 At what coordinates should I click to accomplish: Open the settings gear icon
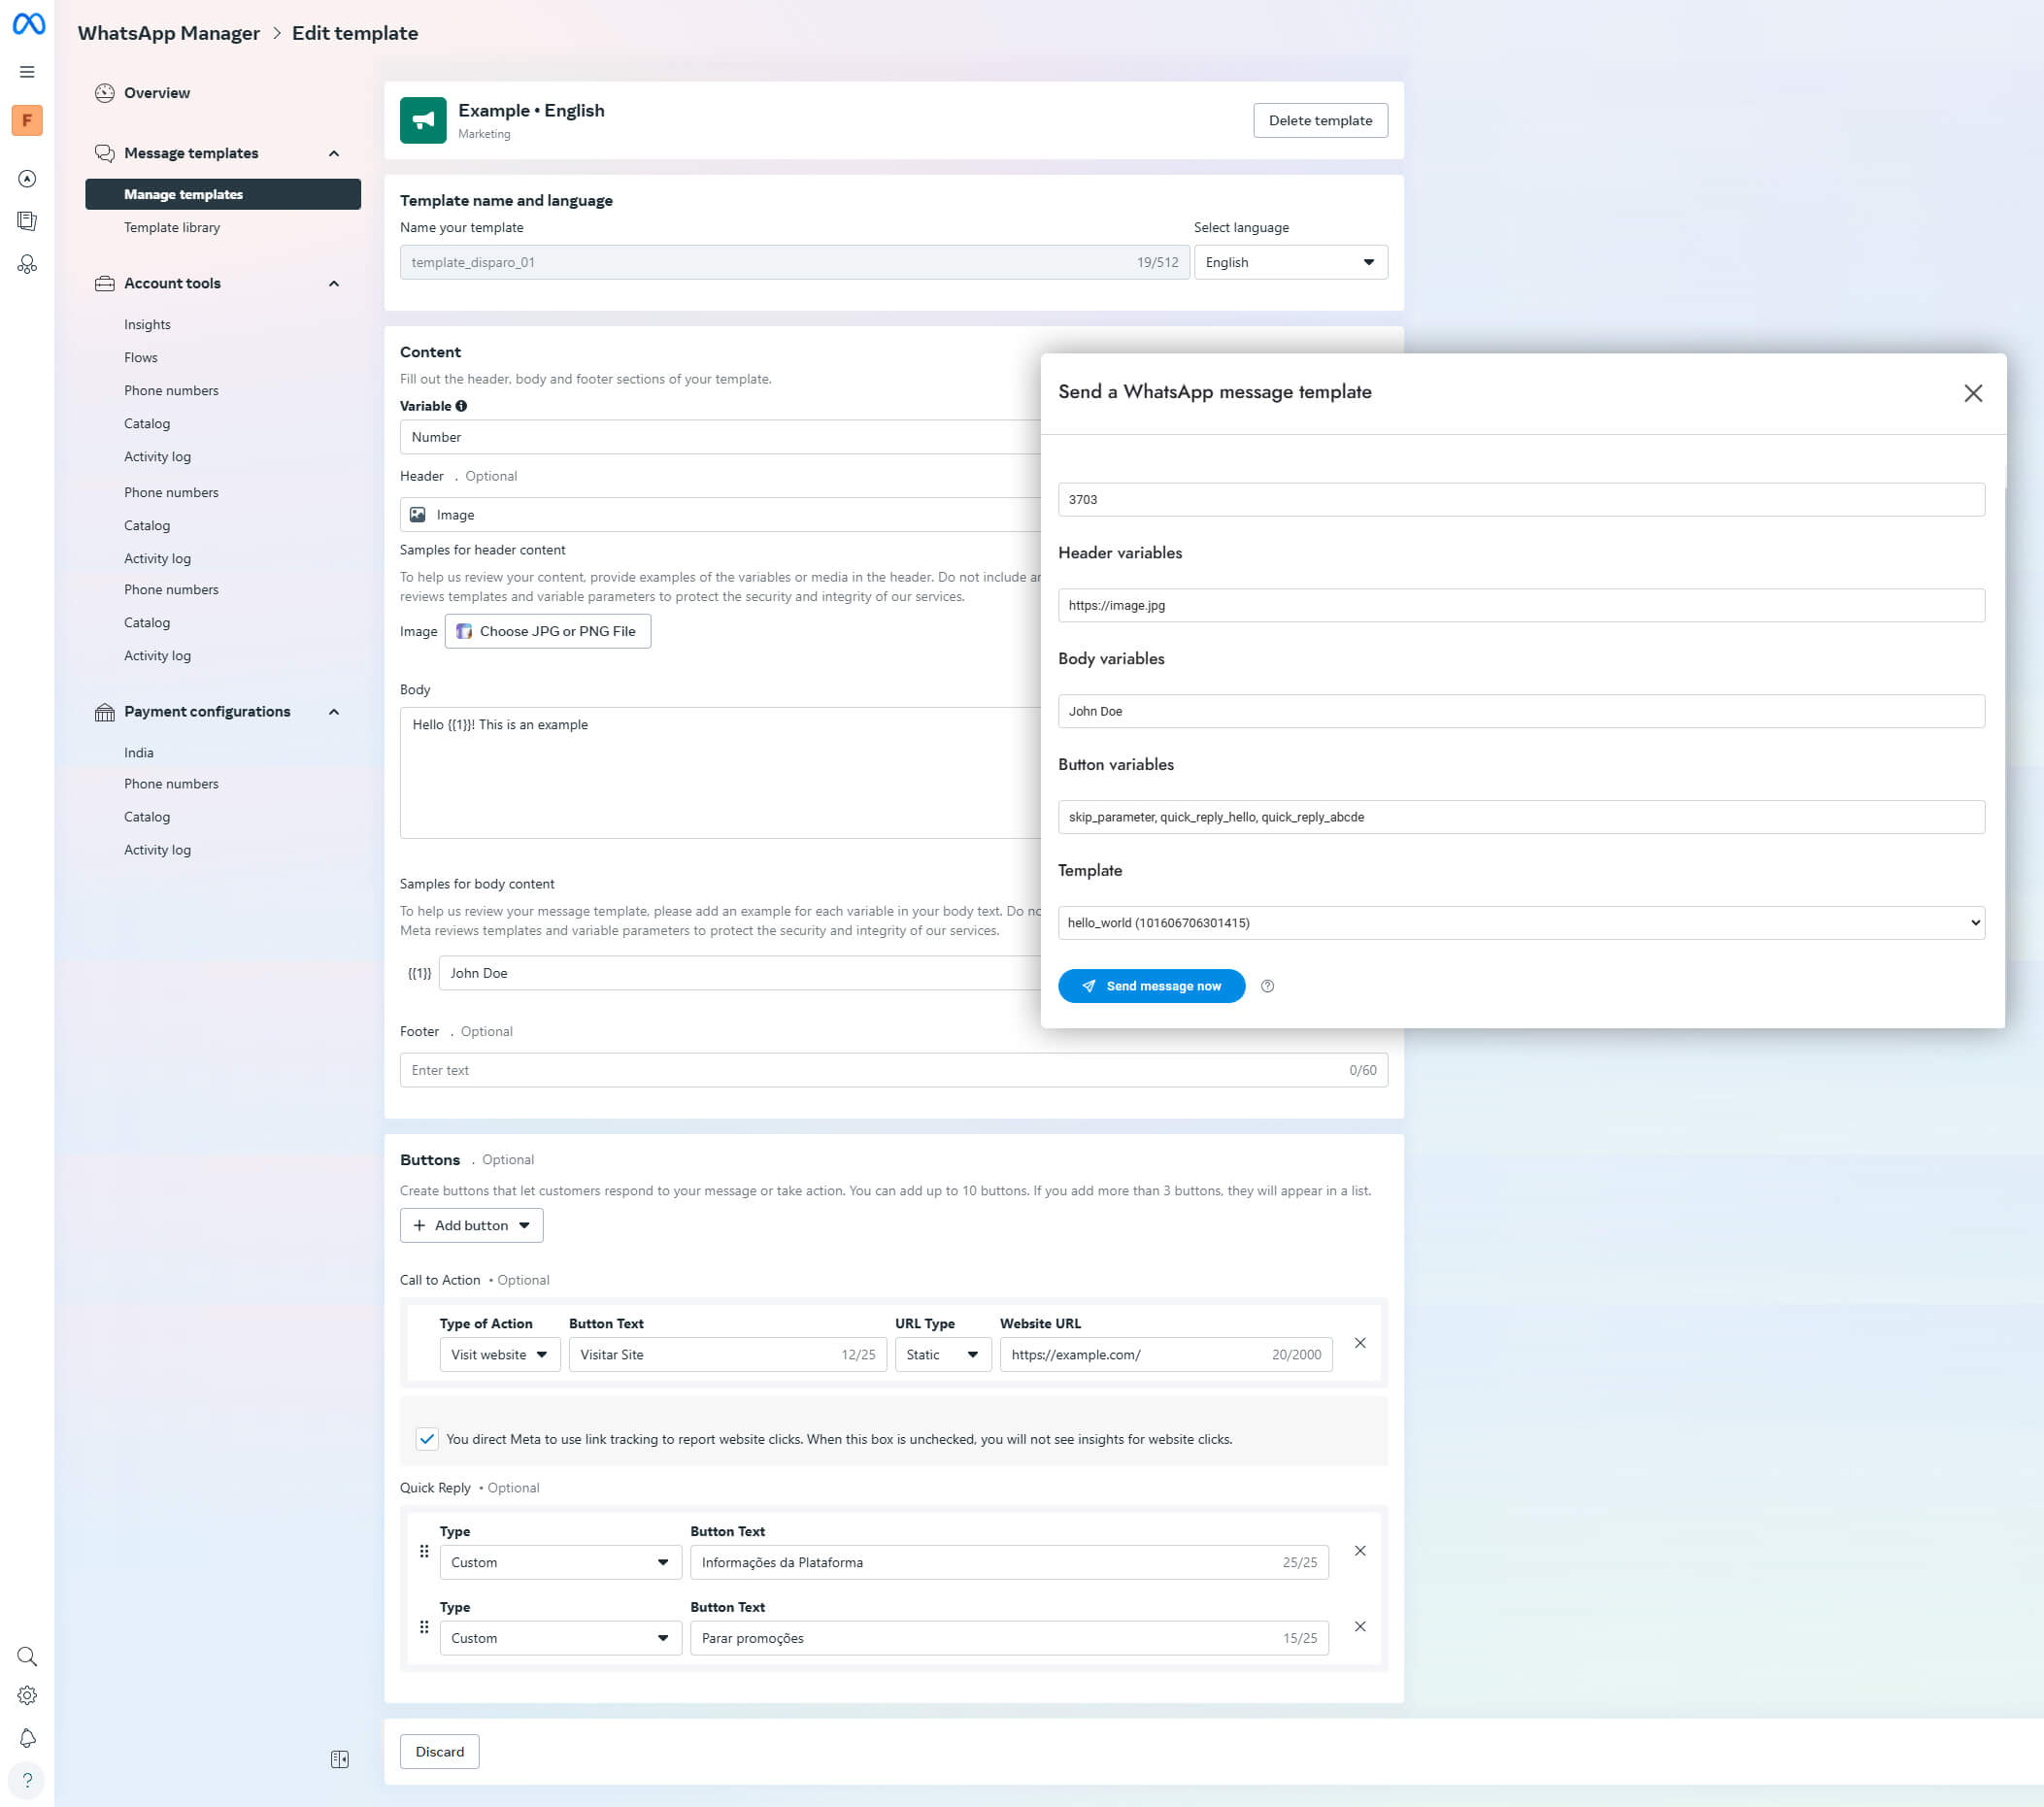(27, 1695)
